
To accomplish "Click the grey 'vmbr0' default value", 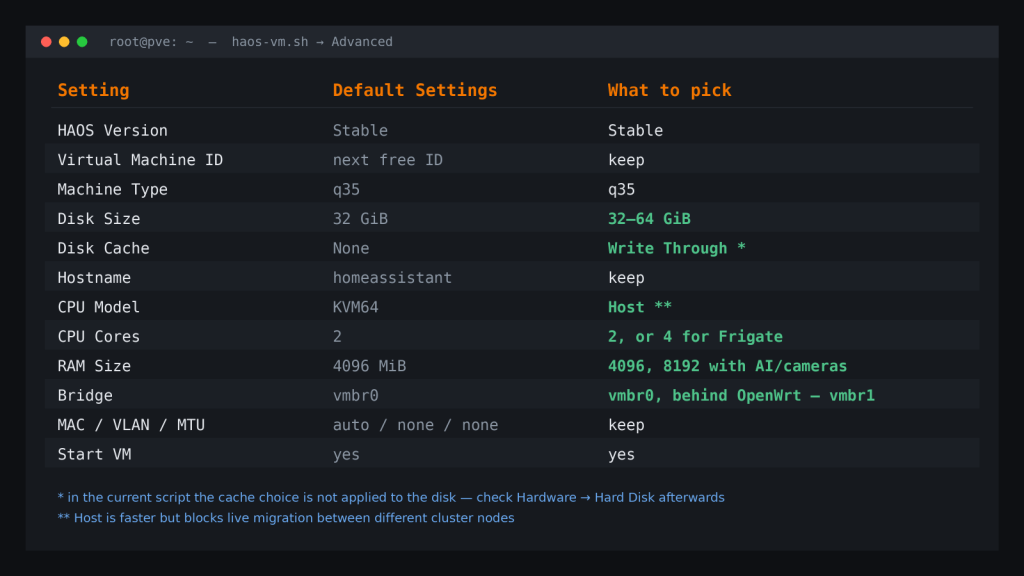I will 355,395.
